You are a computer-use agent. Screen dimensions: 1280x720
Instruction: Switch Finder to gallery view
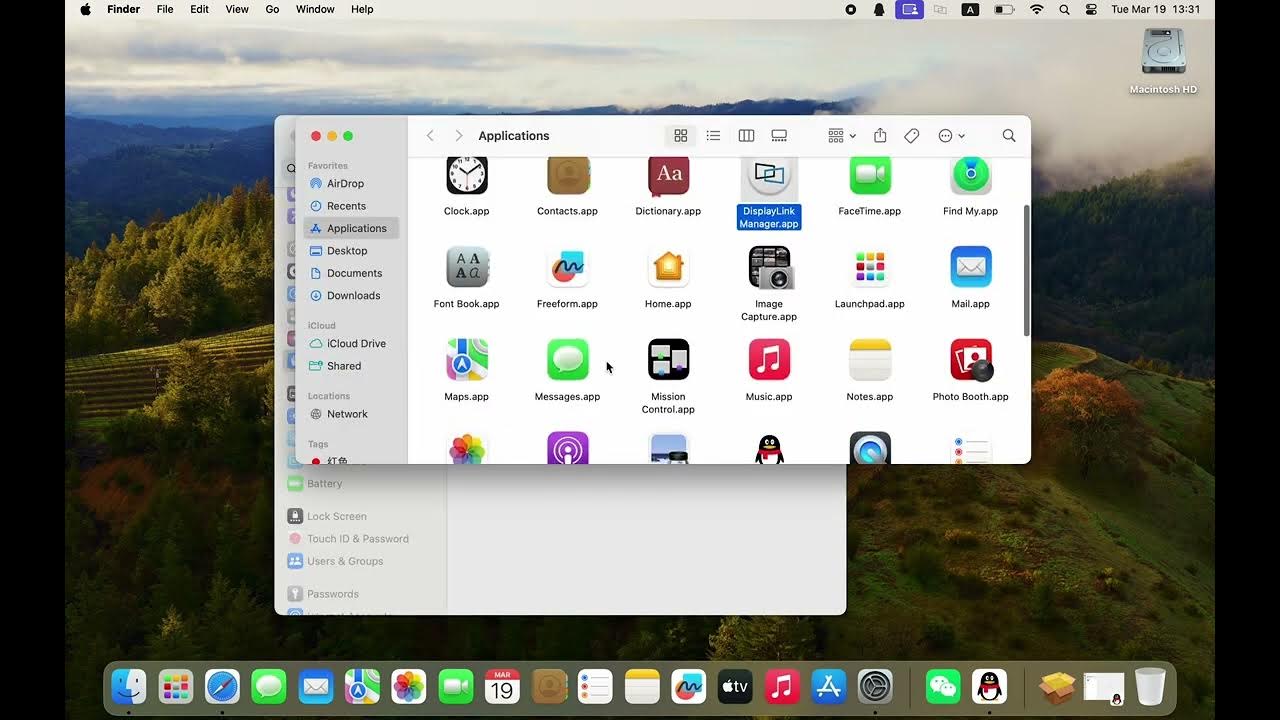(x=779, y=136)
